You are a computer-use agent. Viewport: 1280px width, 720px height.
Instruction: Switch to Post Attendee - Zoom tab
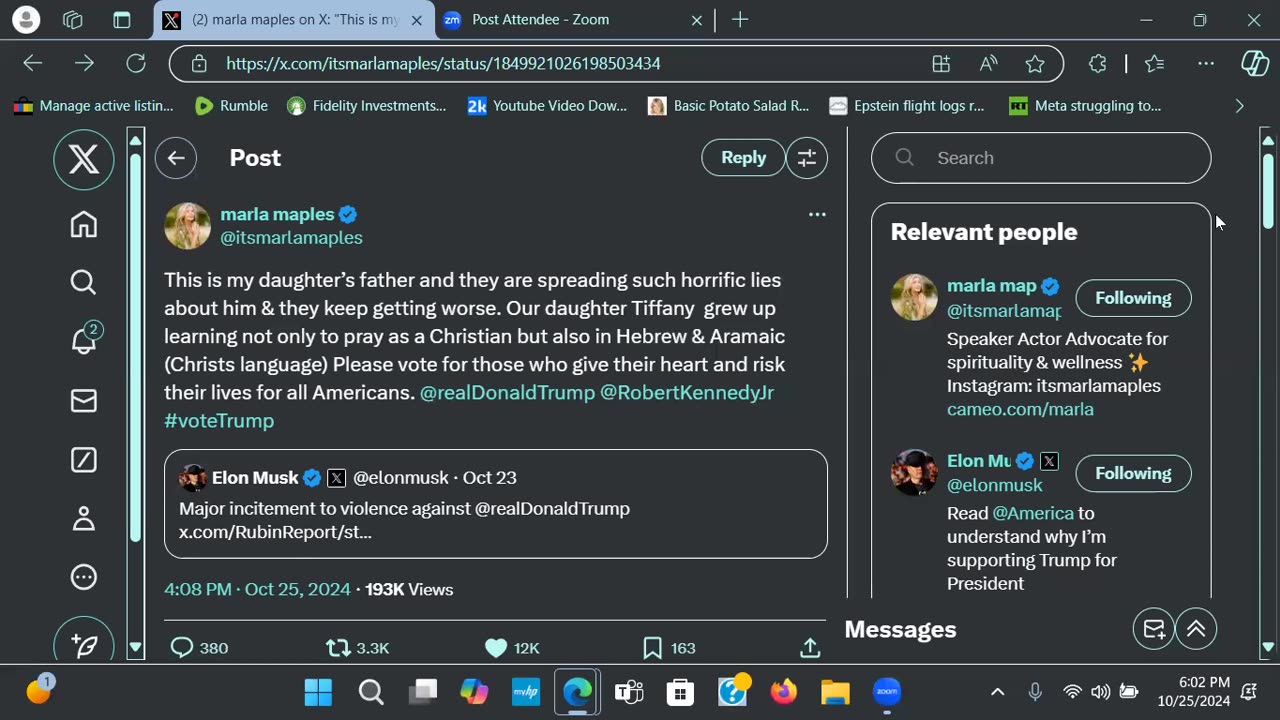540,20
